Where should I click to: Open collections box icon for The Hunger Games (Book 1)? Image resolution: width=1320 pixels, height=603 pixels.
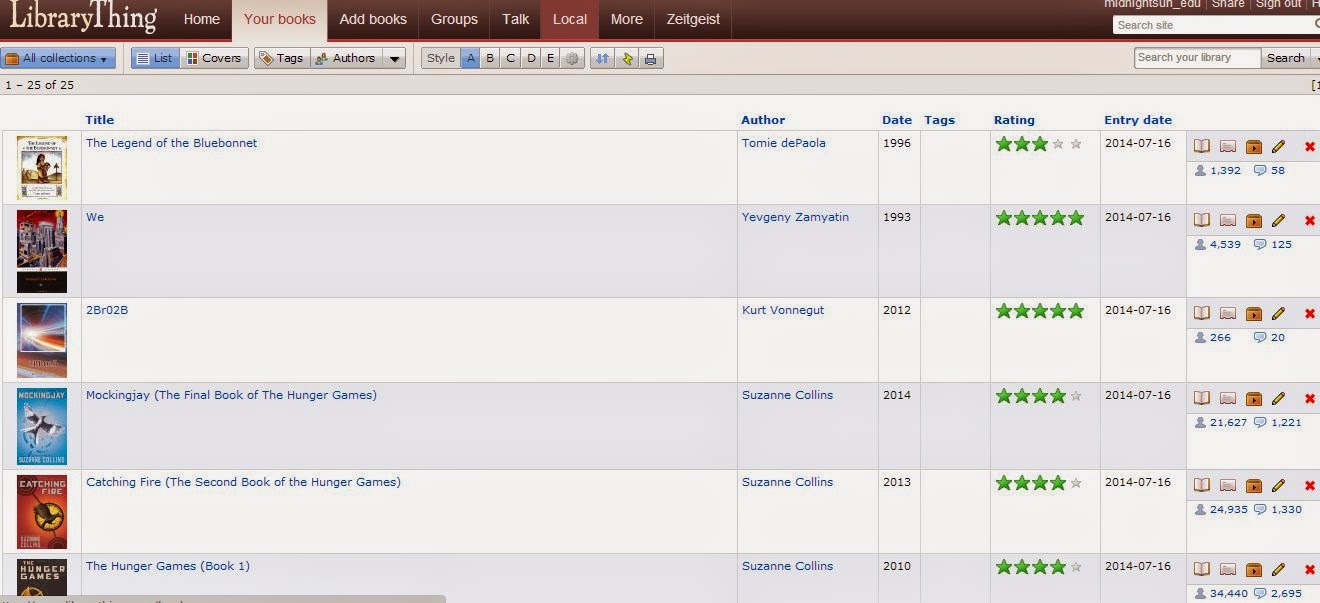pos(1253,569)
